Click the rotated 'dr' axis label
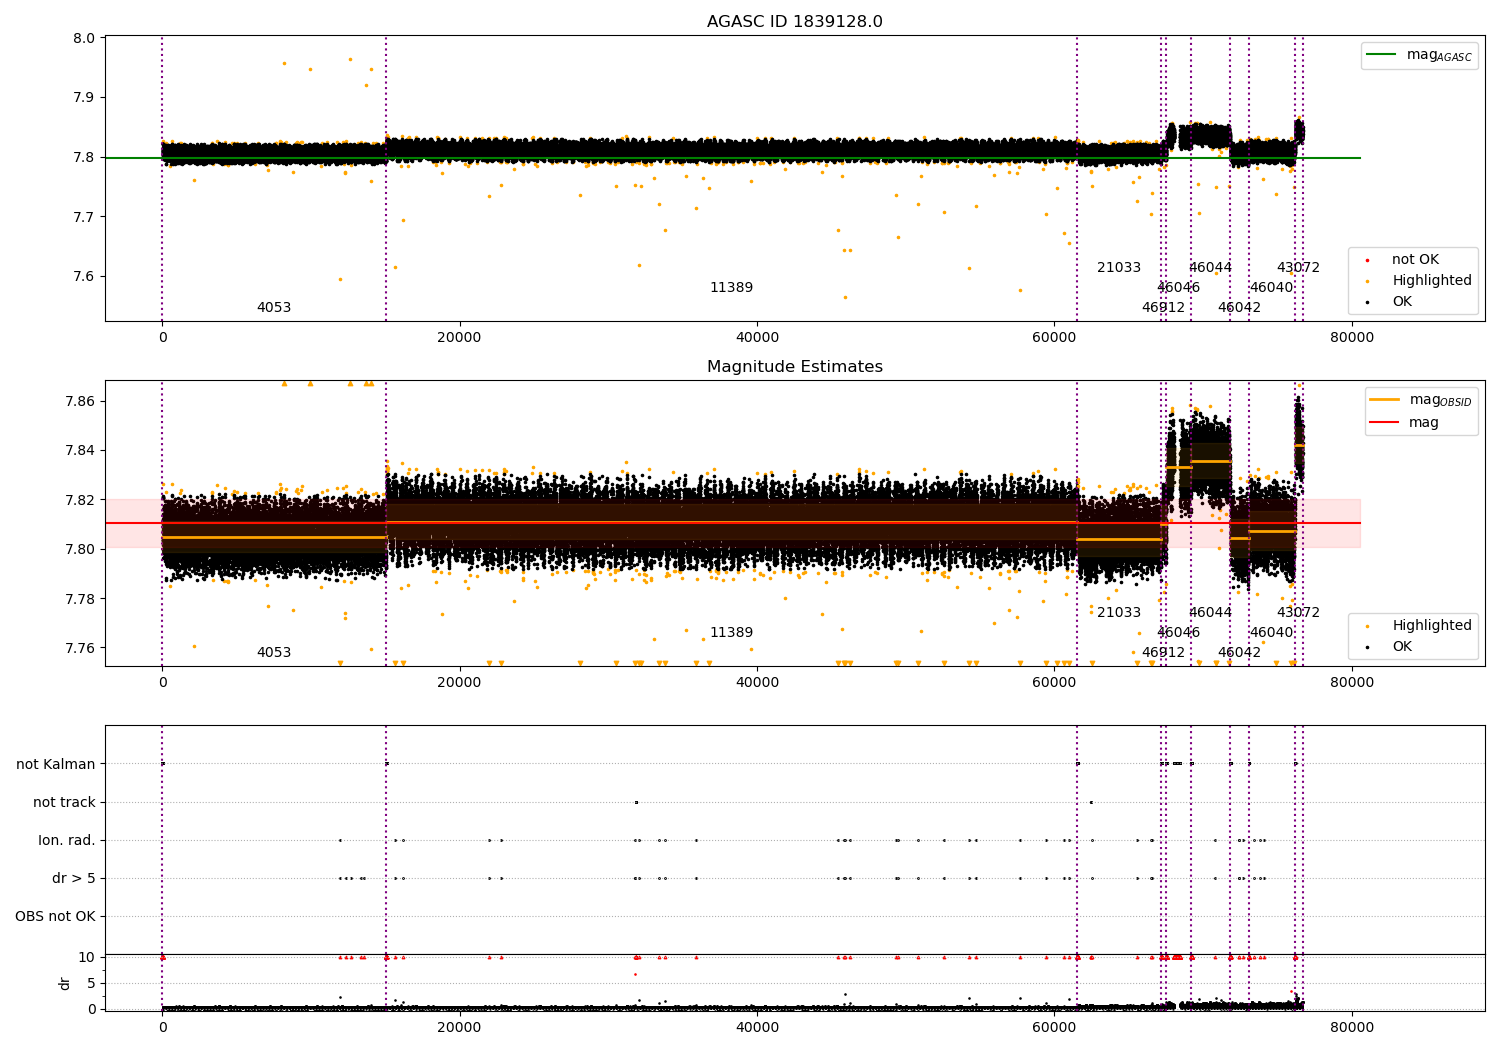The image size is (1500, 1050). coord(65,983)
